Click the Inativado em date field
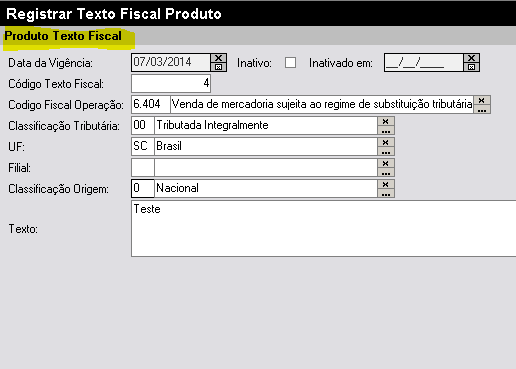 (x=424, y=62)
